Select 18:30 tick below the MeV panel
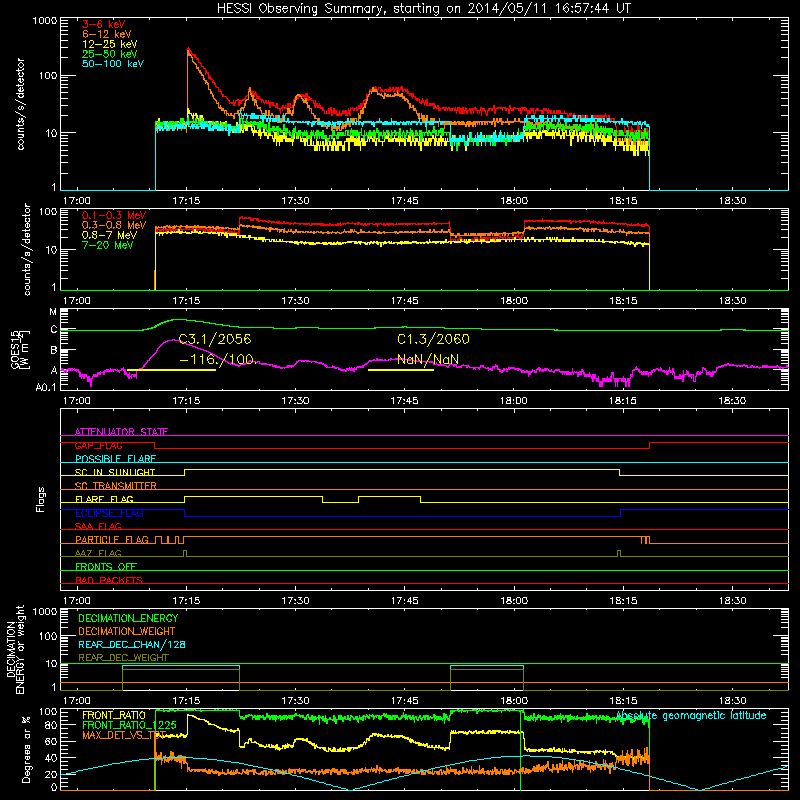Viewport: 800px width, 800px height. pyautogui.click(x=732, y=301)
